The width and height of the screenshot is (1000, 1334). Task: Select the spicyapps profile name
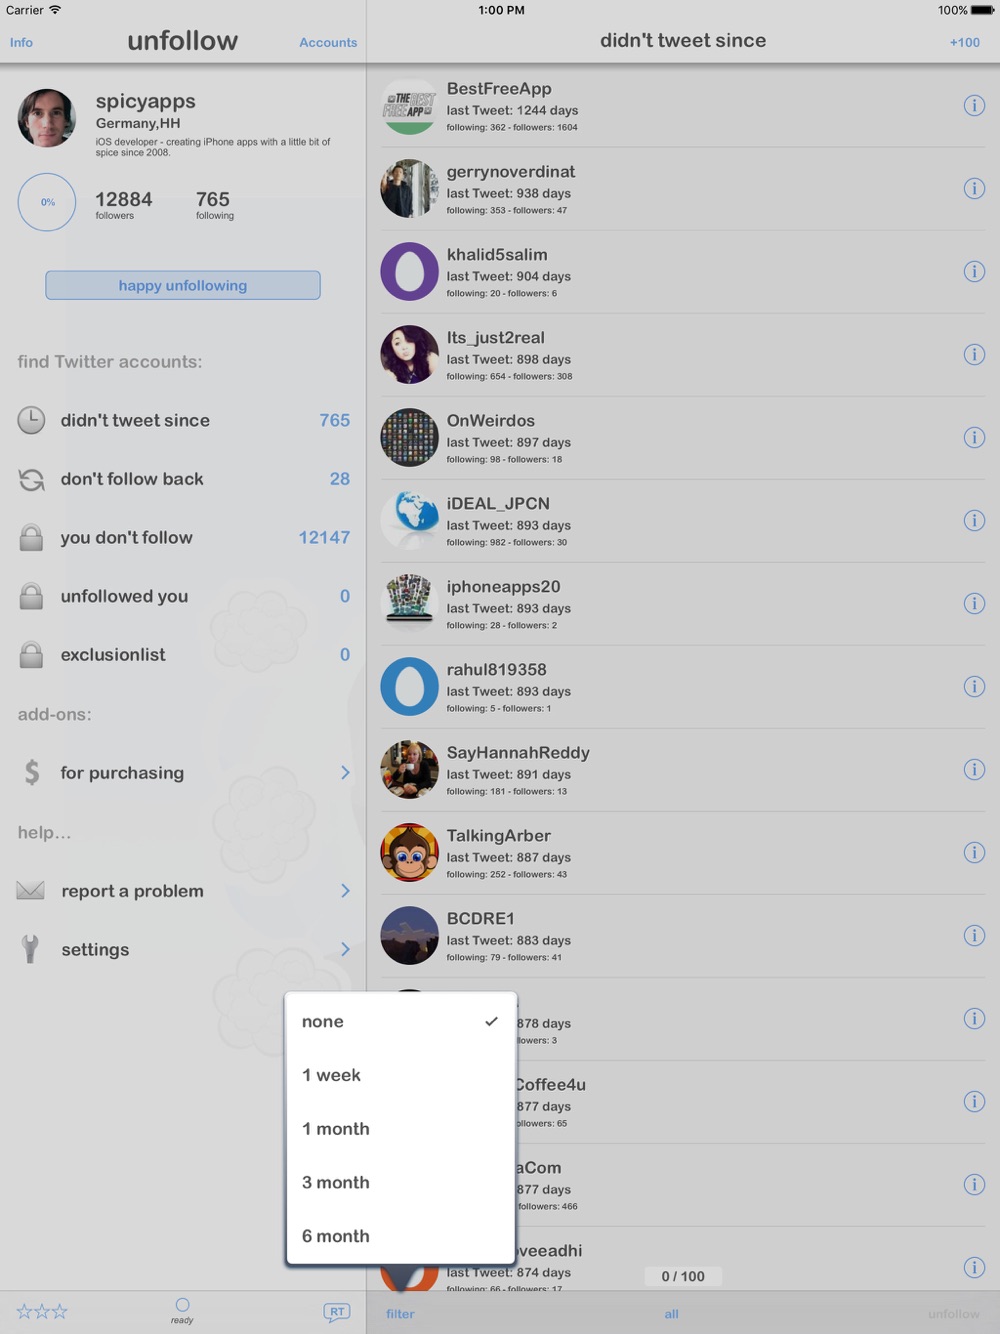146,101
